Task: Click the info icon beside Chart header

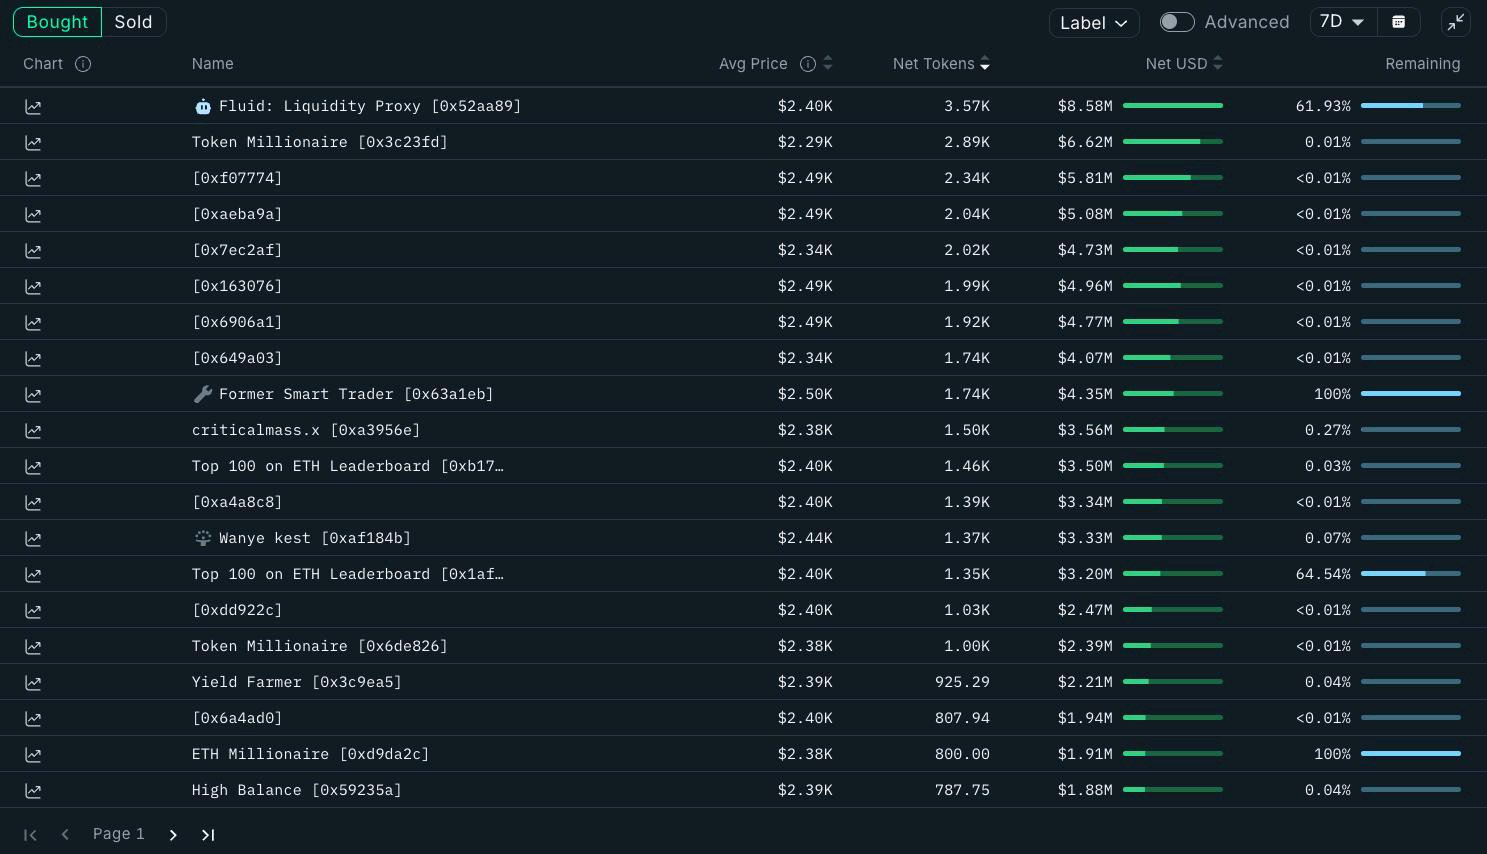Action: 83,64
